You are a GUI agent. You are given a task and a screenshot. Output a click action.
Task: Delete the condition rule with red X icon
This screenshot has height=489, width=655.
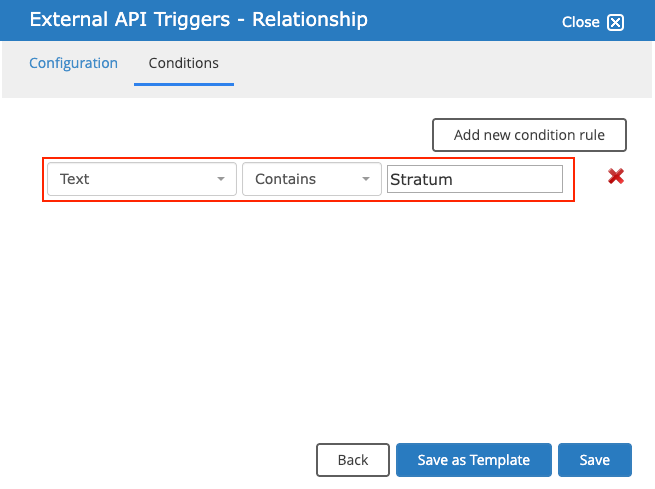pos(616,176)
